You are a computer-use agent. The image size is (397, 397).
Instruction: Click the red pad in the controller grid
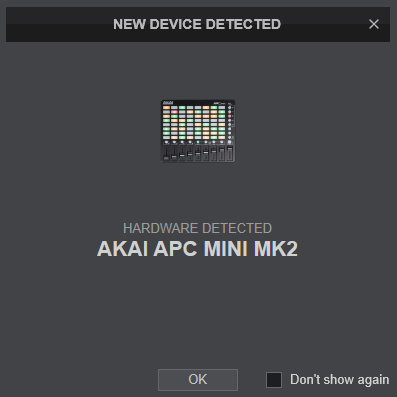pyautogui.click(x=174, y=112)
